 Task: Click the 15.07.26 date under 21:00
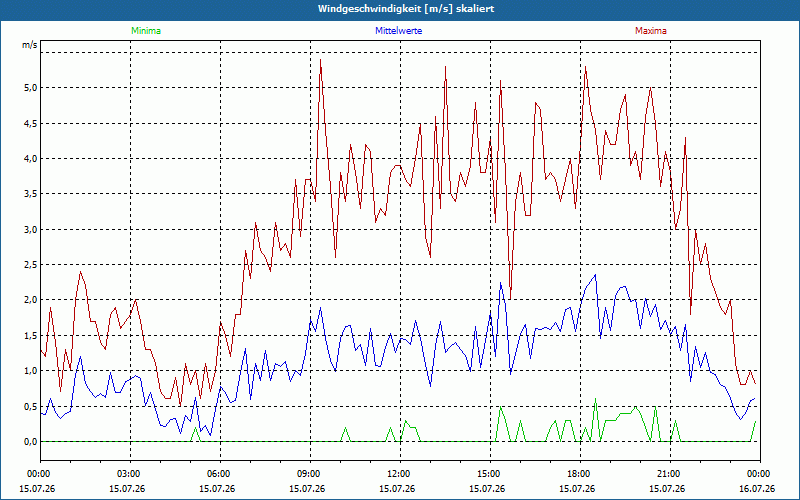point(667,489)
